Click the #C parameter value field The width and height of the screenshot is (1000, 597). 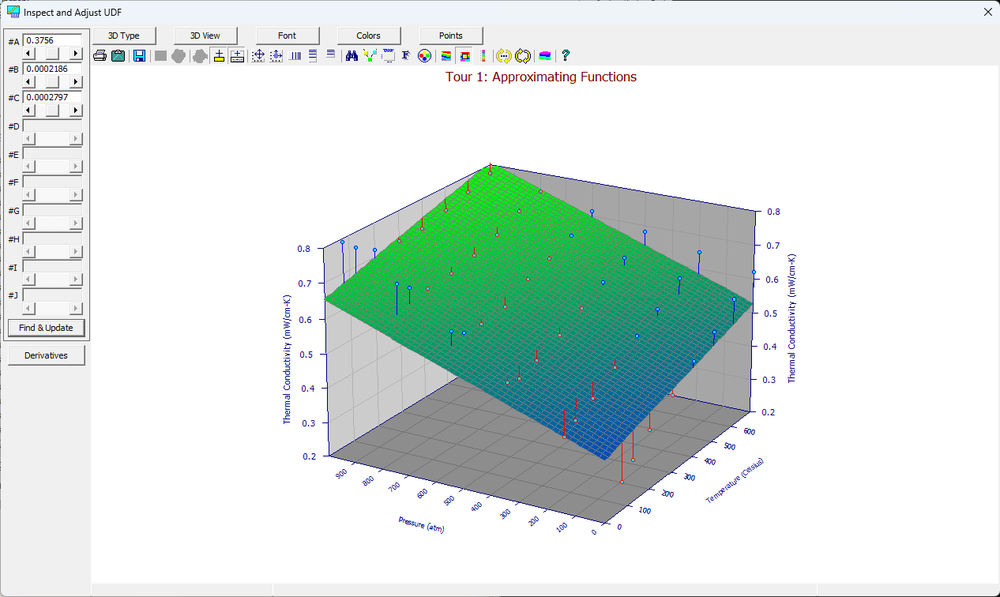tap(52, 97)
